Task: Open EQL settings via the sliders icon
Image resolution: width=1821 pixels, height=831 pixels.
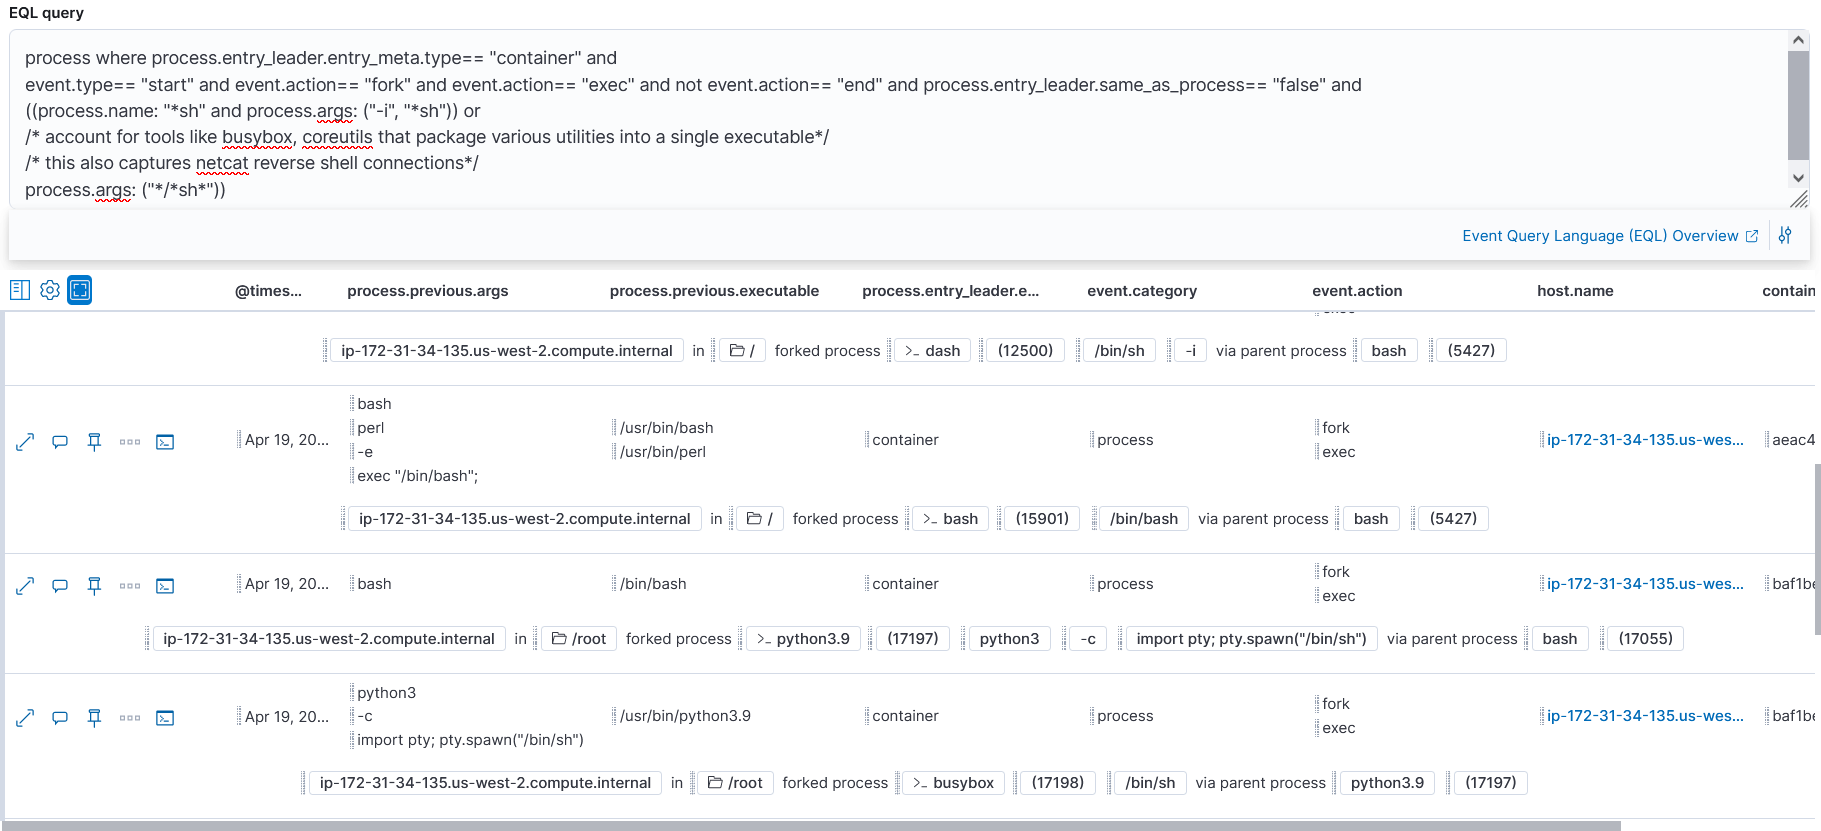Action: pyautogui.click(x=1785, y=235)
